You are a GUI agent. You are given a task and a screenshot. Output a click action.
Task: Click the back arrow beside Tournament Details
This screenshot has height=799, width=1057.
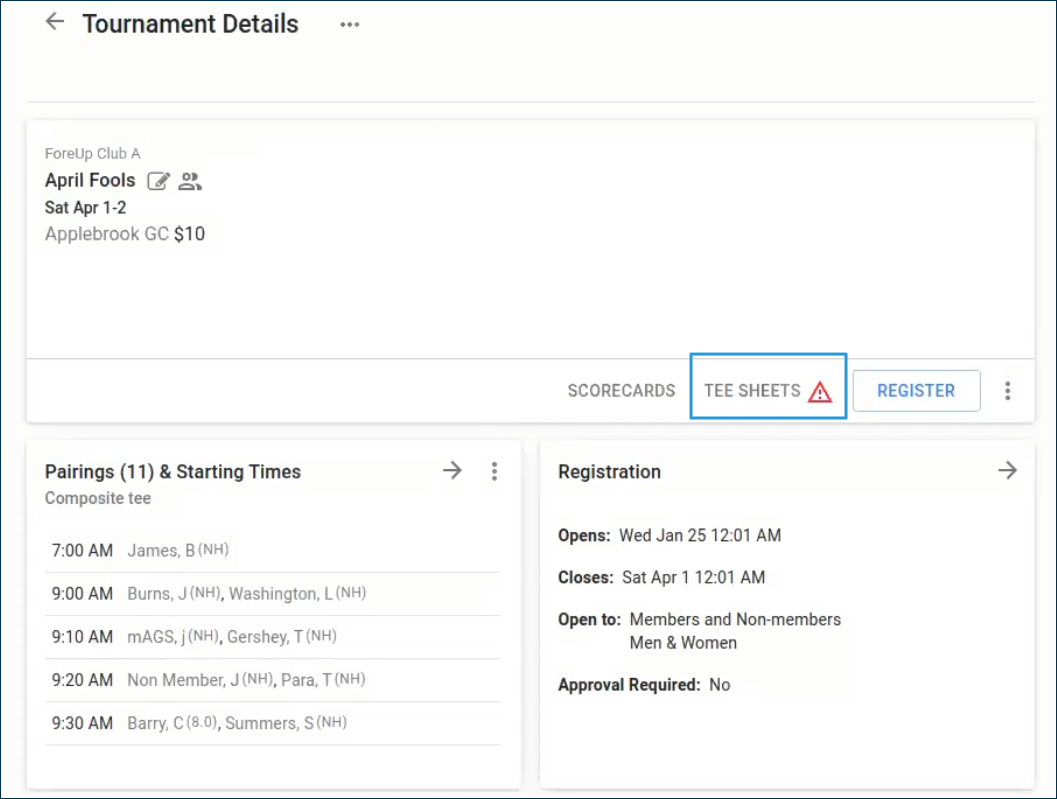click(55, 22)
